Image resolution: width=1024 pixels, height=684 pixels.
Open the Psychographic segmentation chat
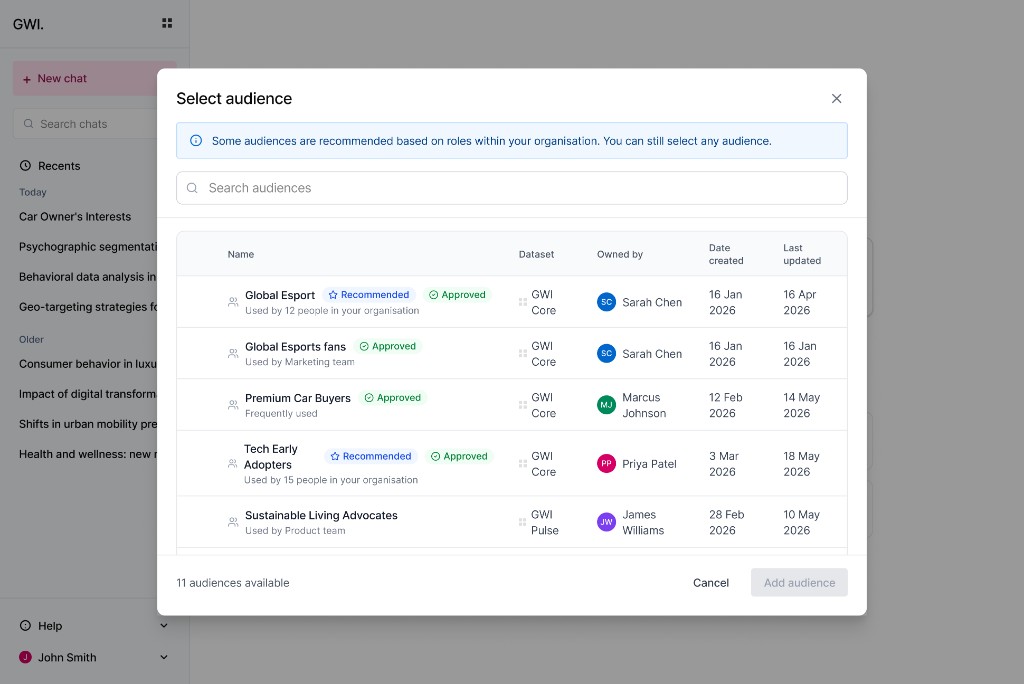point(88,246)
